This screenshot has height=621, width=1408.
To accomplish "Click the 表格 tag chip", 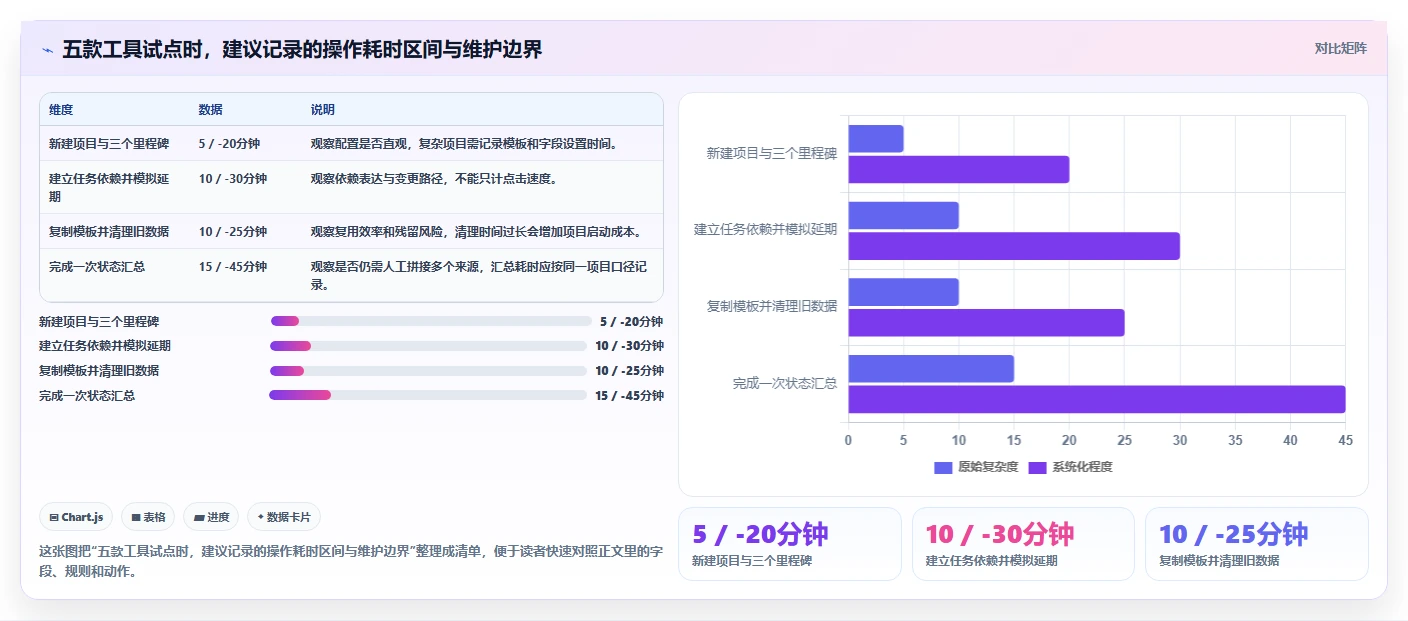I will pos(148,517).
